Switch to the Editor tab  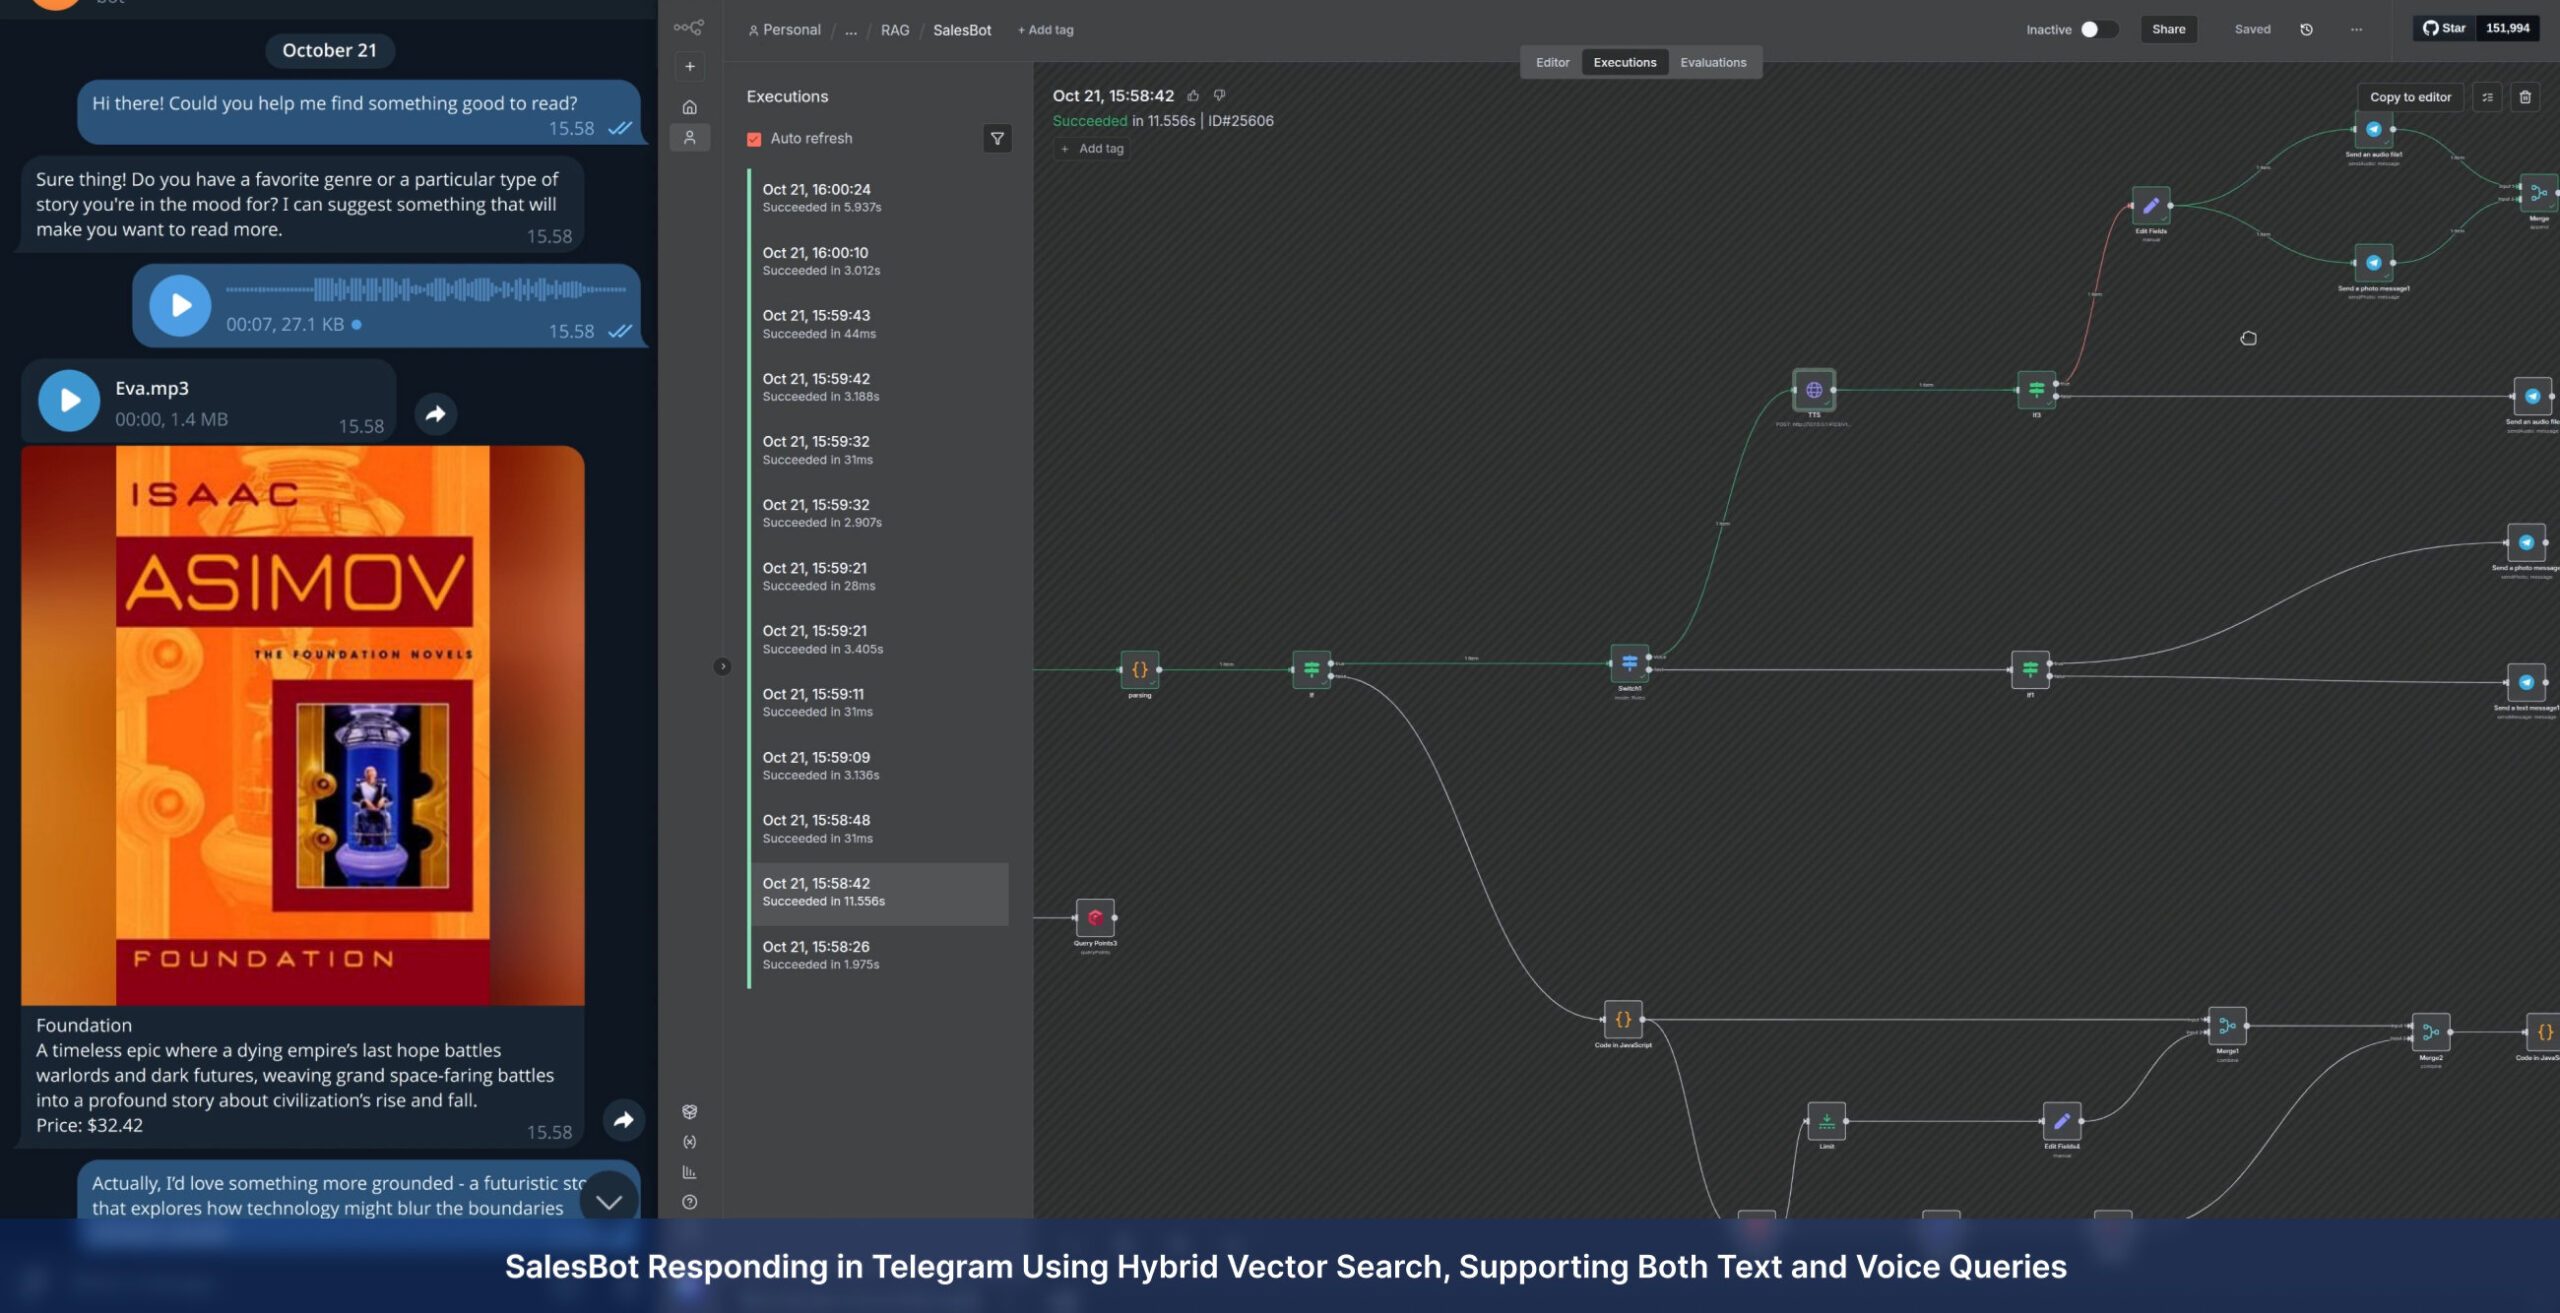[x=1552, y=62]
